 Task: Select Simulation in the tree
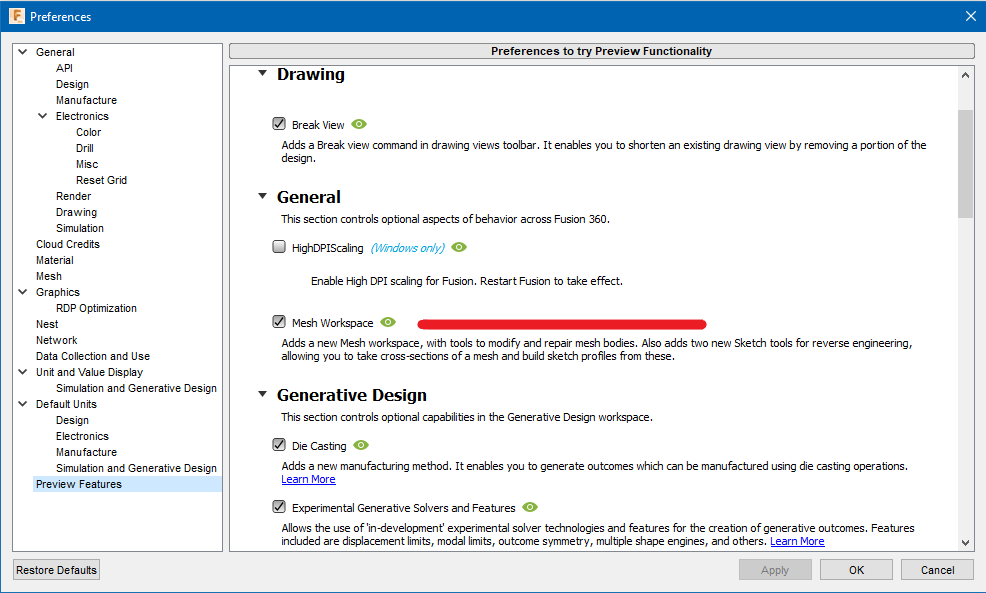pos(80,228)
